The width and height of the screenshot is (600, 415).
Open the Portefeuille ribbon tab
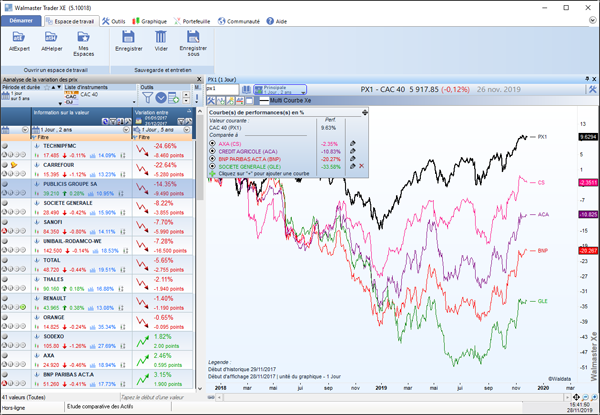pyautogui.click(x=192, y=21)
